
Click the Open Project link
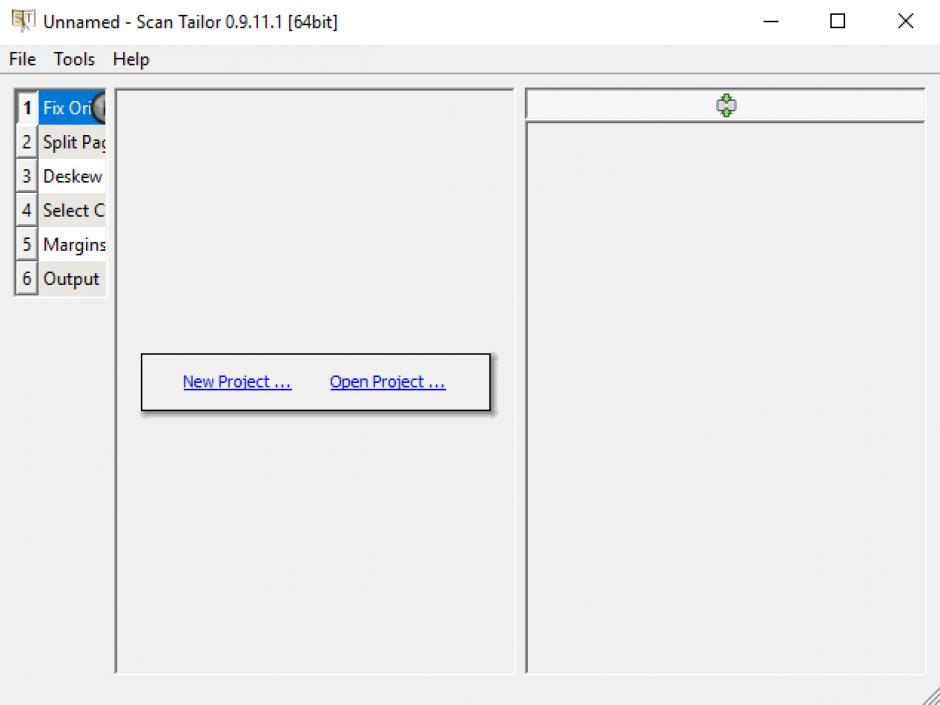click(x=387, y=382)
